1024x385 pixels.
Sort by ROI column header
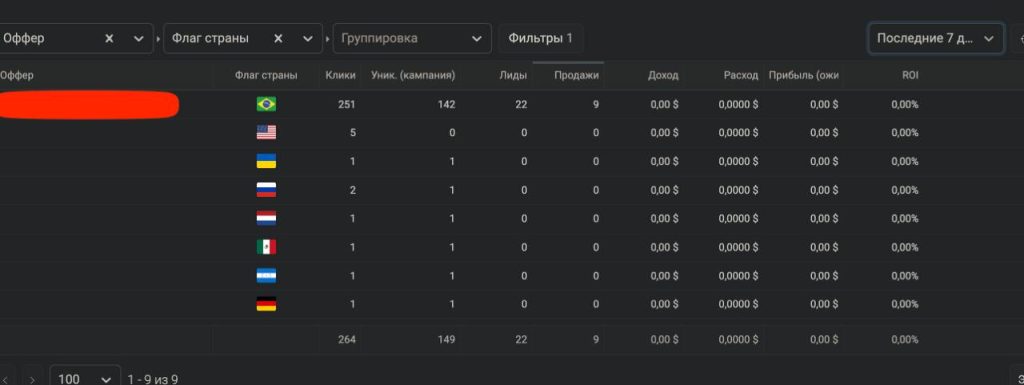[910, 76]
